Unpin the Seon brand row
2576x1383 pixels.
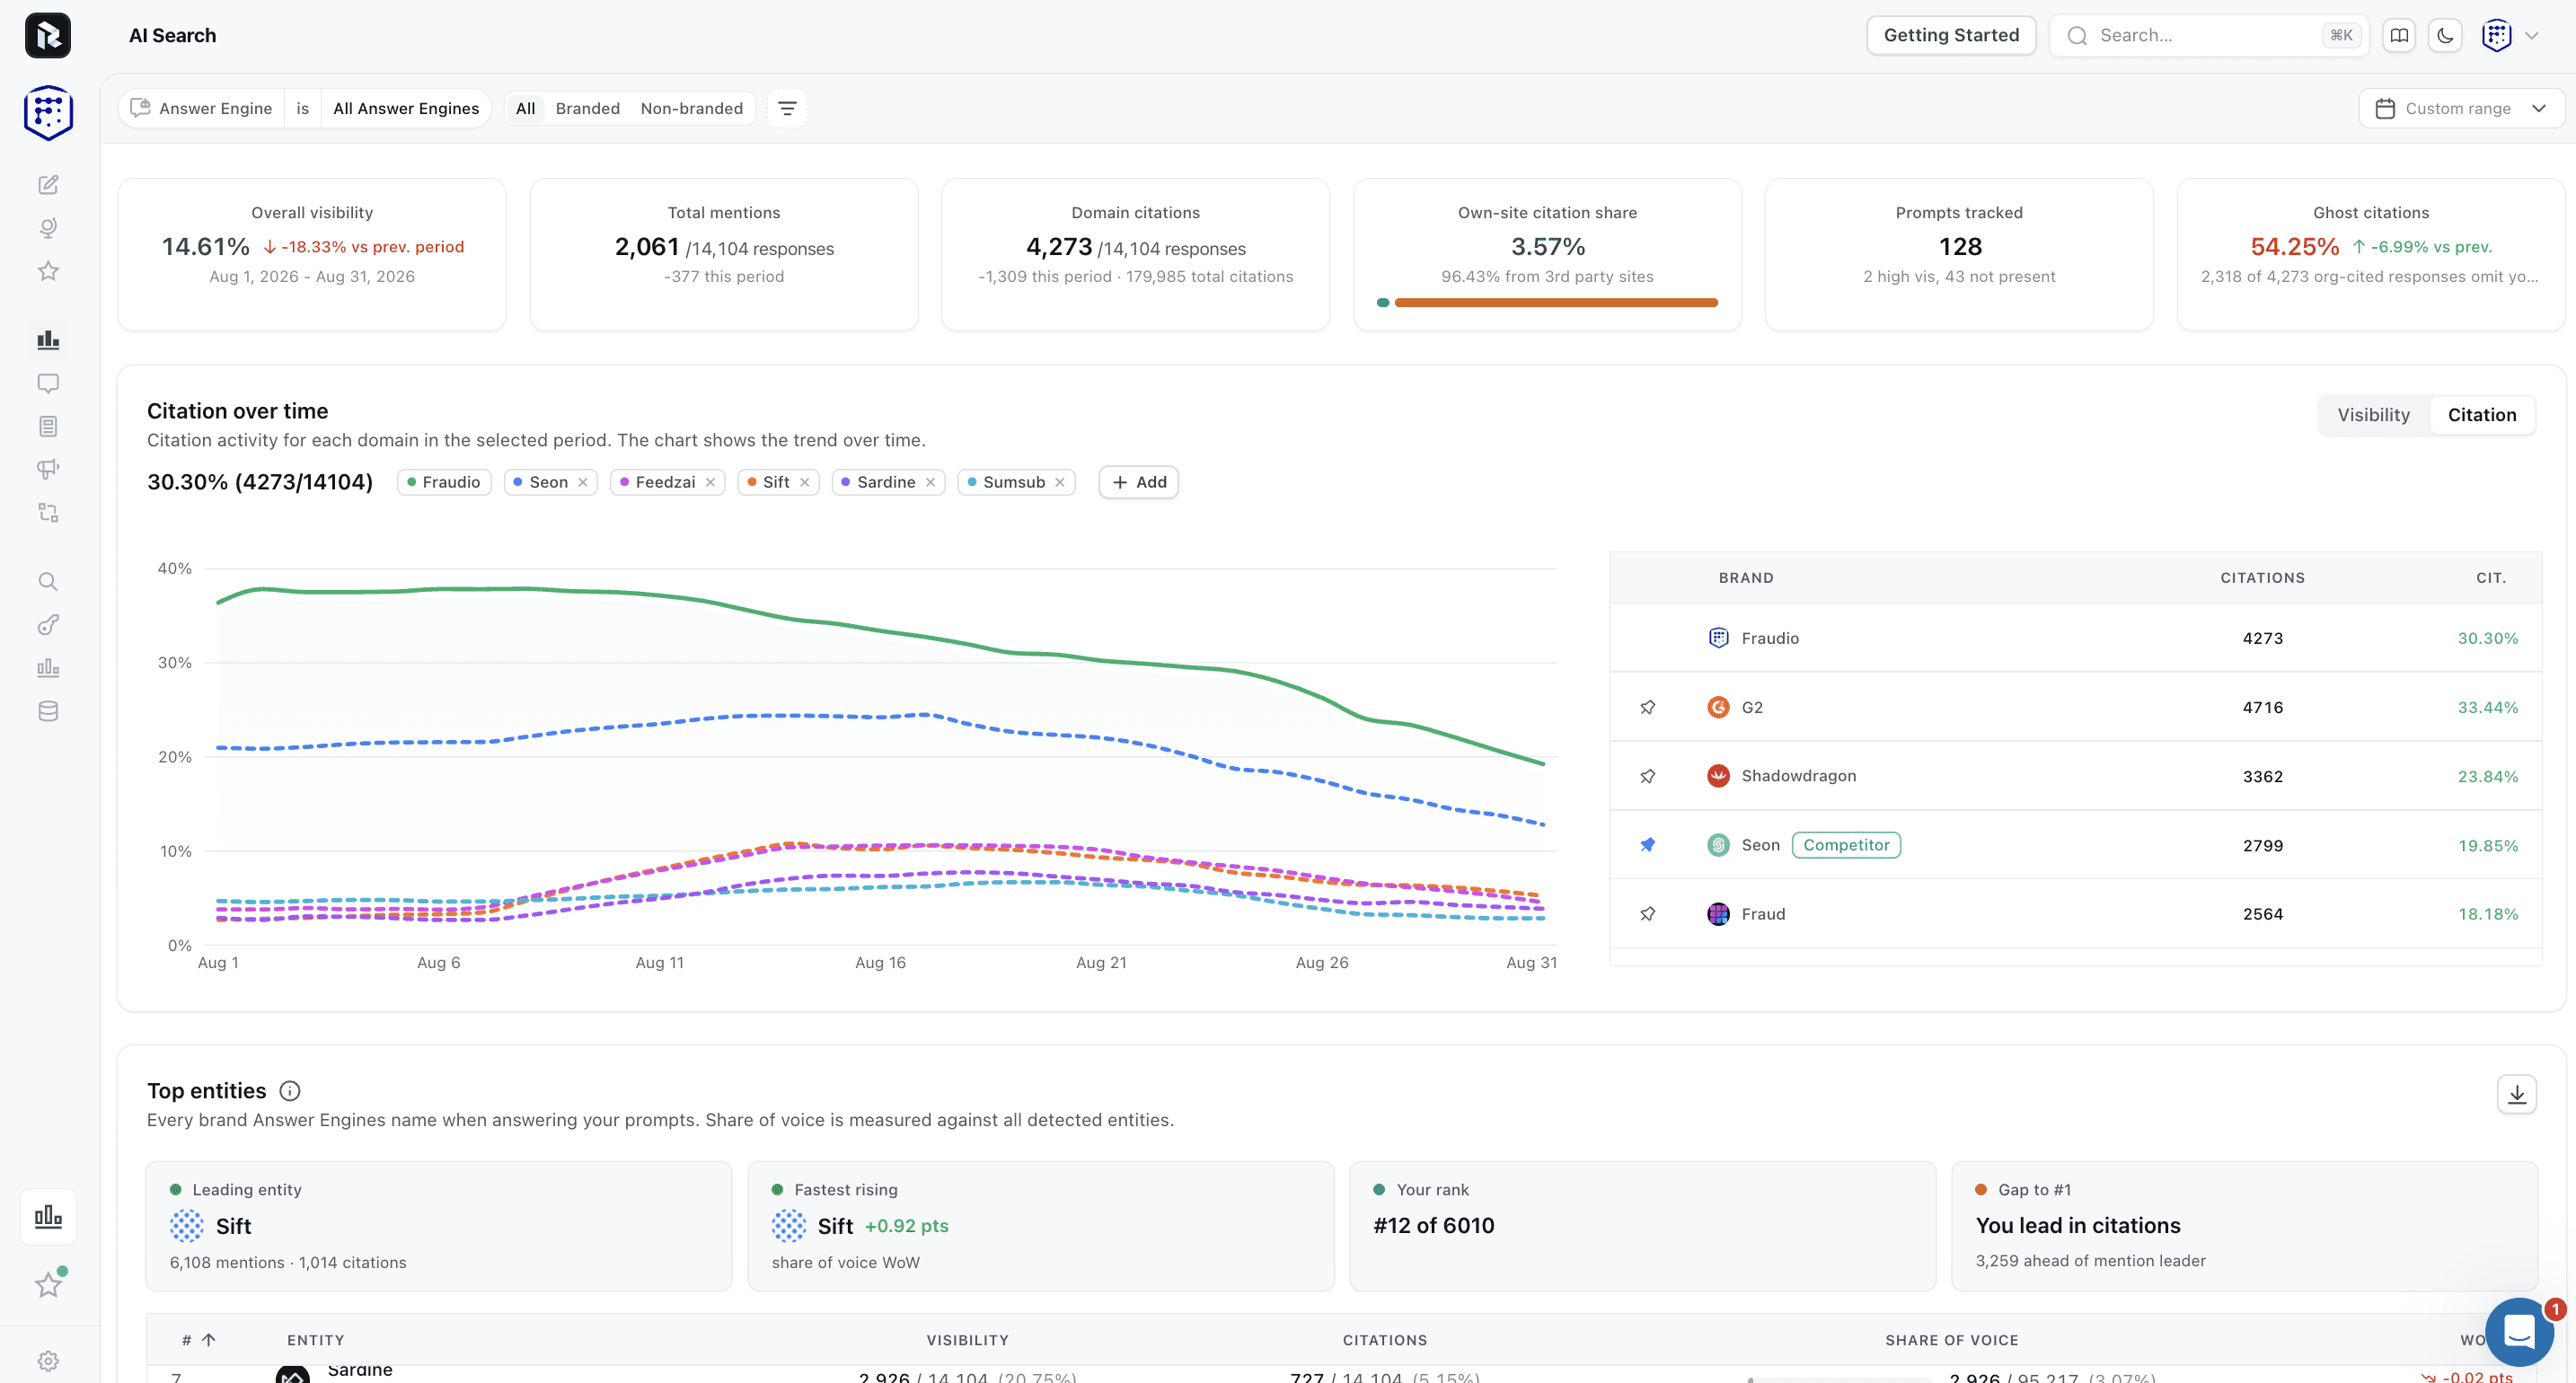[x=1648, y=845]
